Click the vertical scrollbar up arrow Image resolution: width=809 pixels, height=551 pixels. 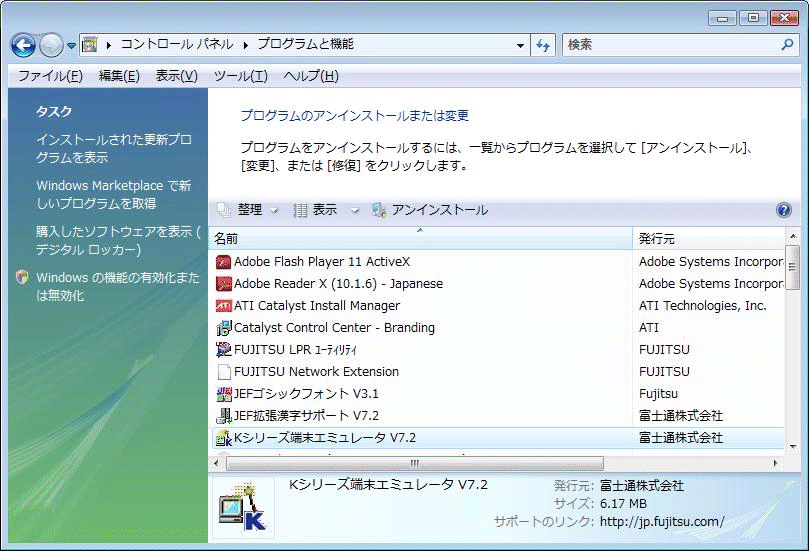click(792, 236)
